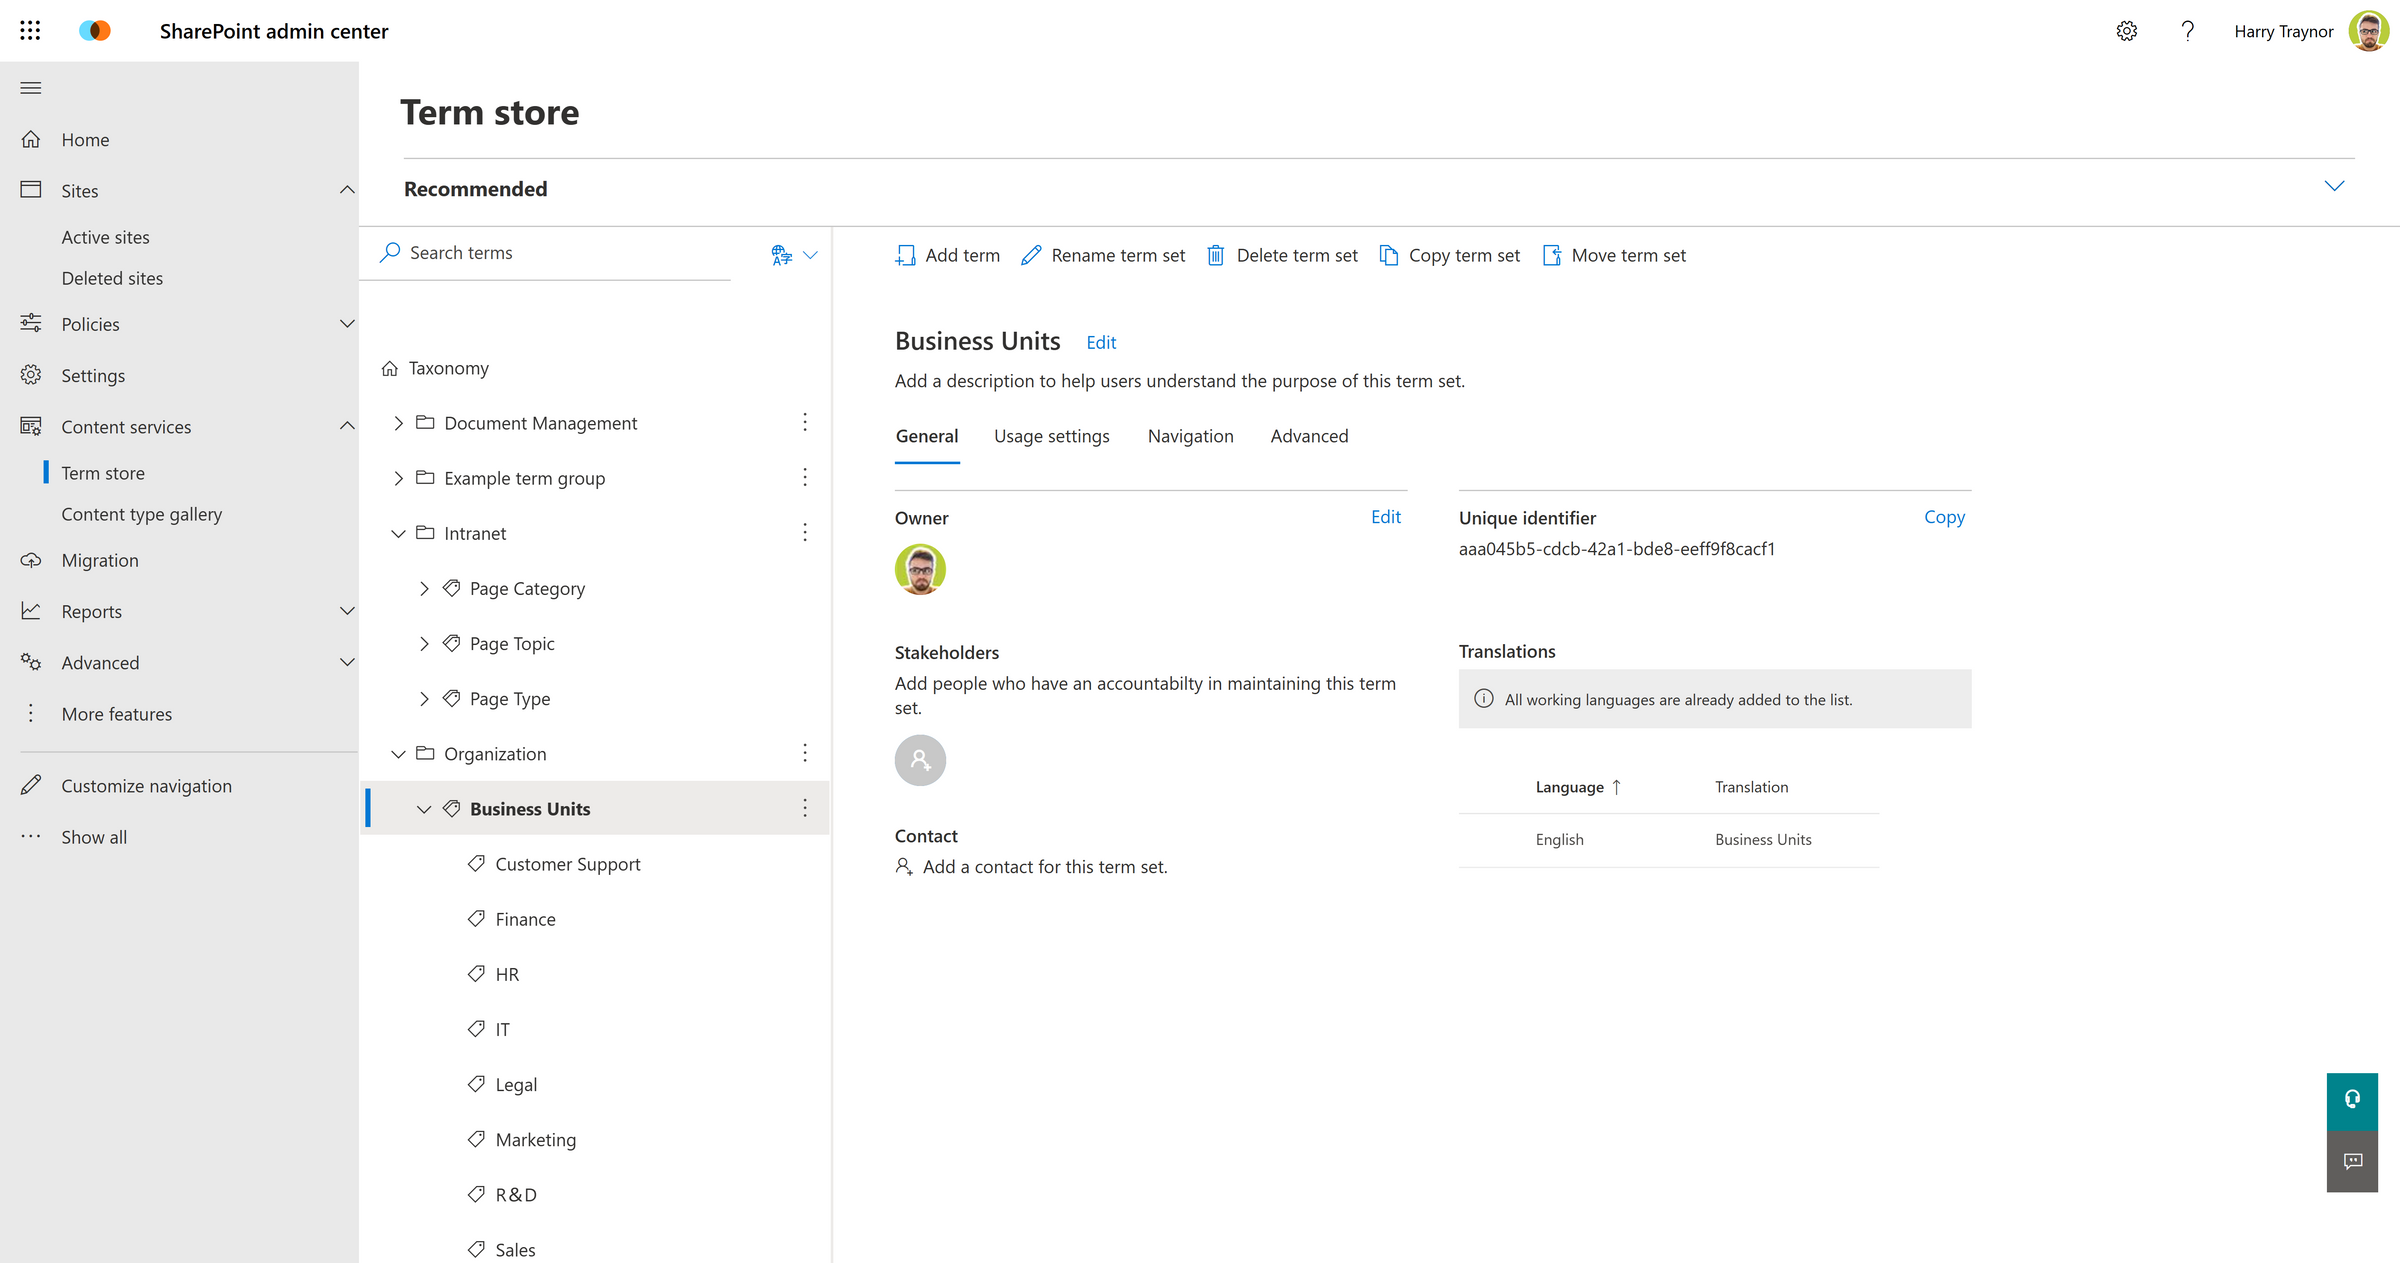Viewport: 2400px width, 1263px height.
Task: Expand the Page Category term
Action: tap(424, 588)
